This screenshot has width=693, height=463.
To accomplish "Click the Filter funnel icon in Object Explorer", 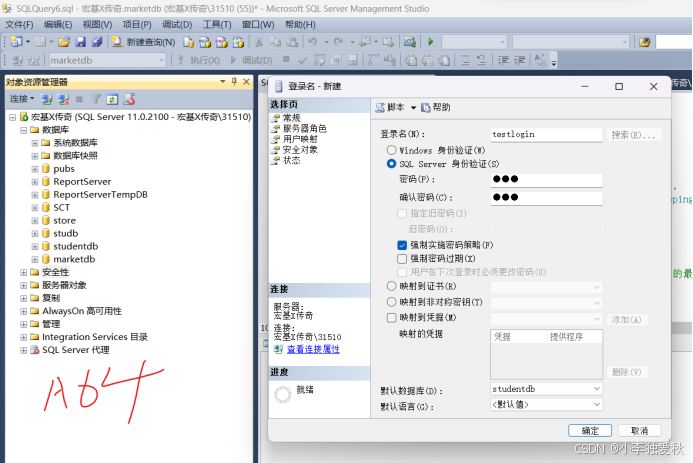I will click(95, 99).
